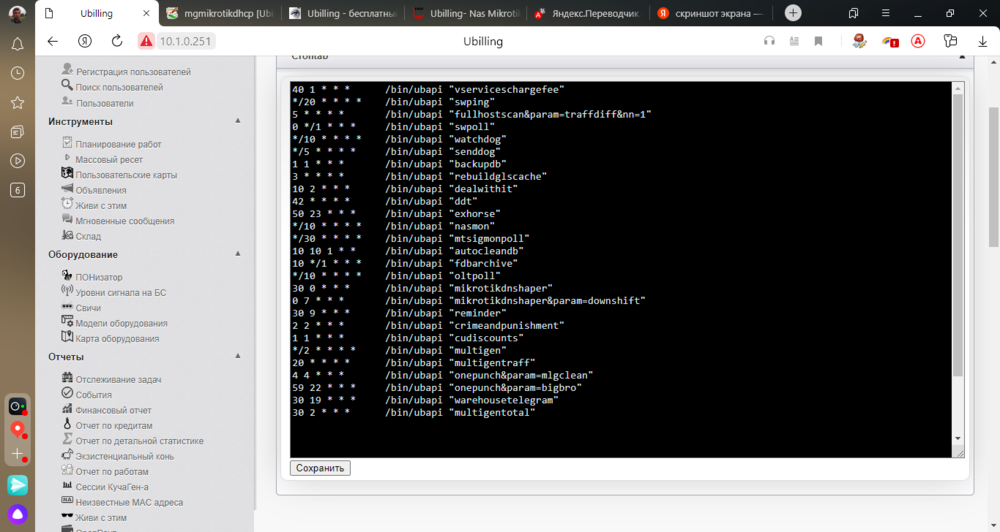Click the headphones read-aloud icon
Image resolution: width=1000 pixels, height=532 pixels.
coord(769,41)
